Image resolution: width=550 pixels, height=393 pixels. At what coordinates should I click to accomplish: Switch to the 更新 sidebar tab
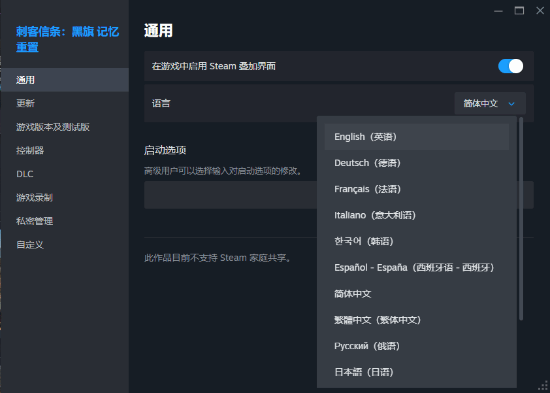click(x=65, y=103)
